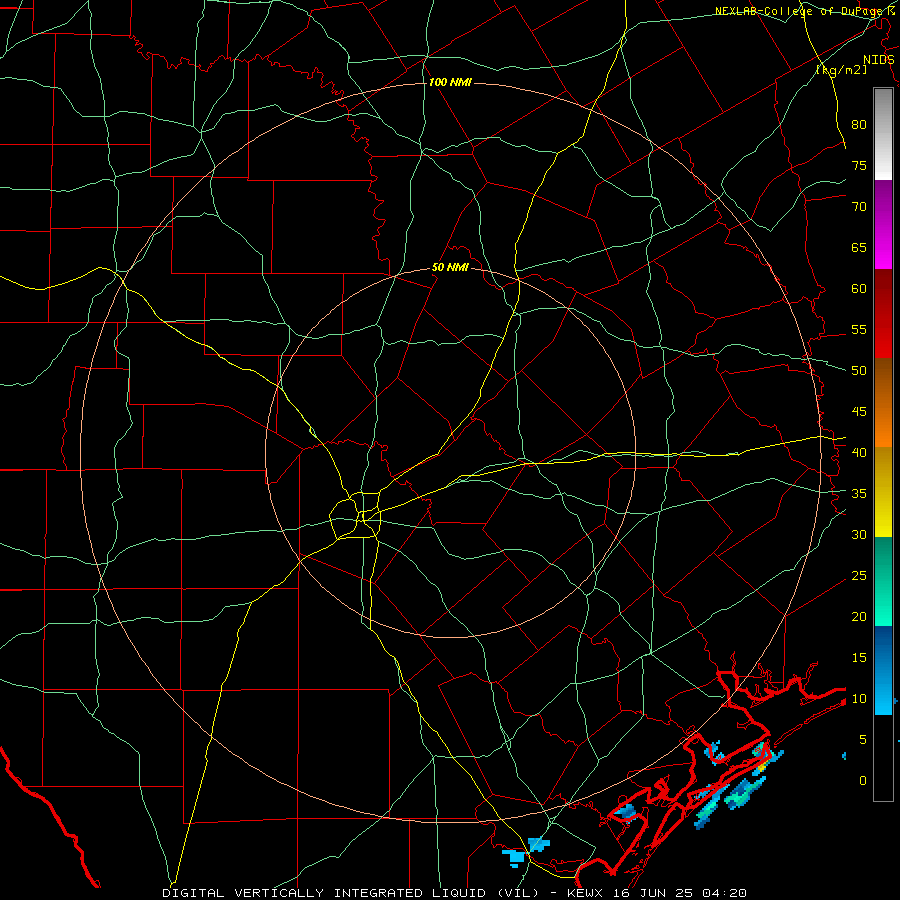Click the KEWX station identifier in caption
The width and height of the screenshot is (900, 900).
[x=585, y=893]
